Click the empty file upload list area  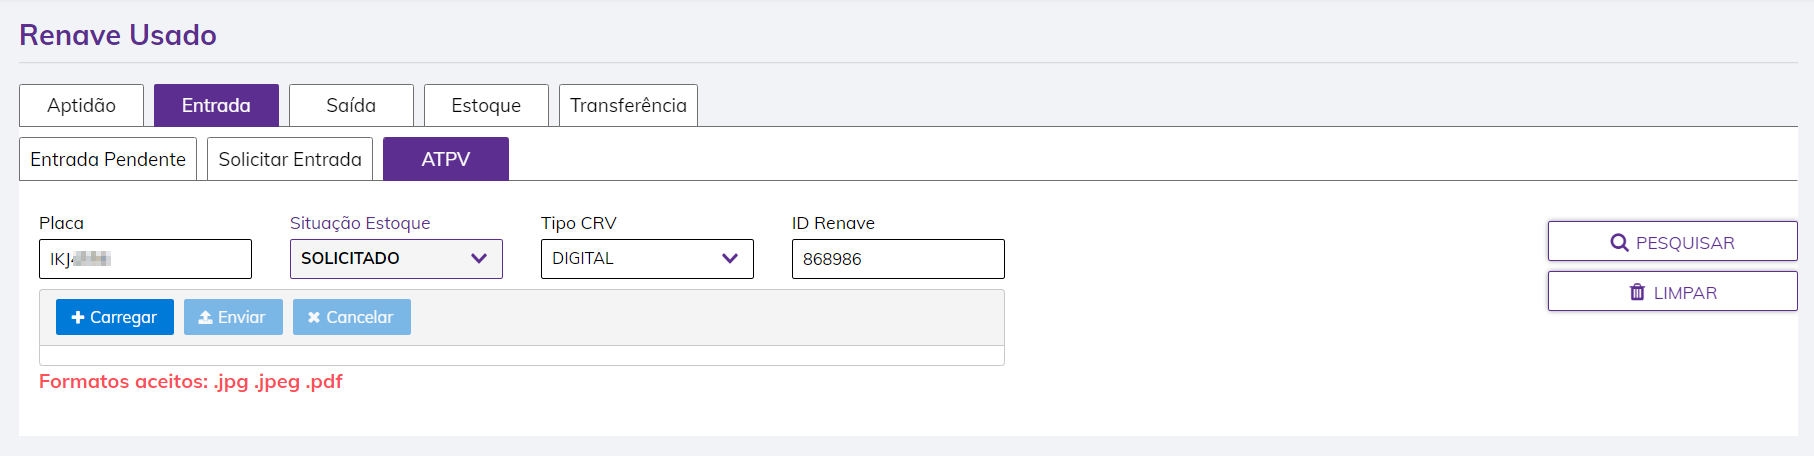[521, 355]
